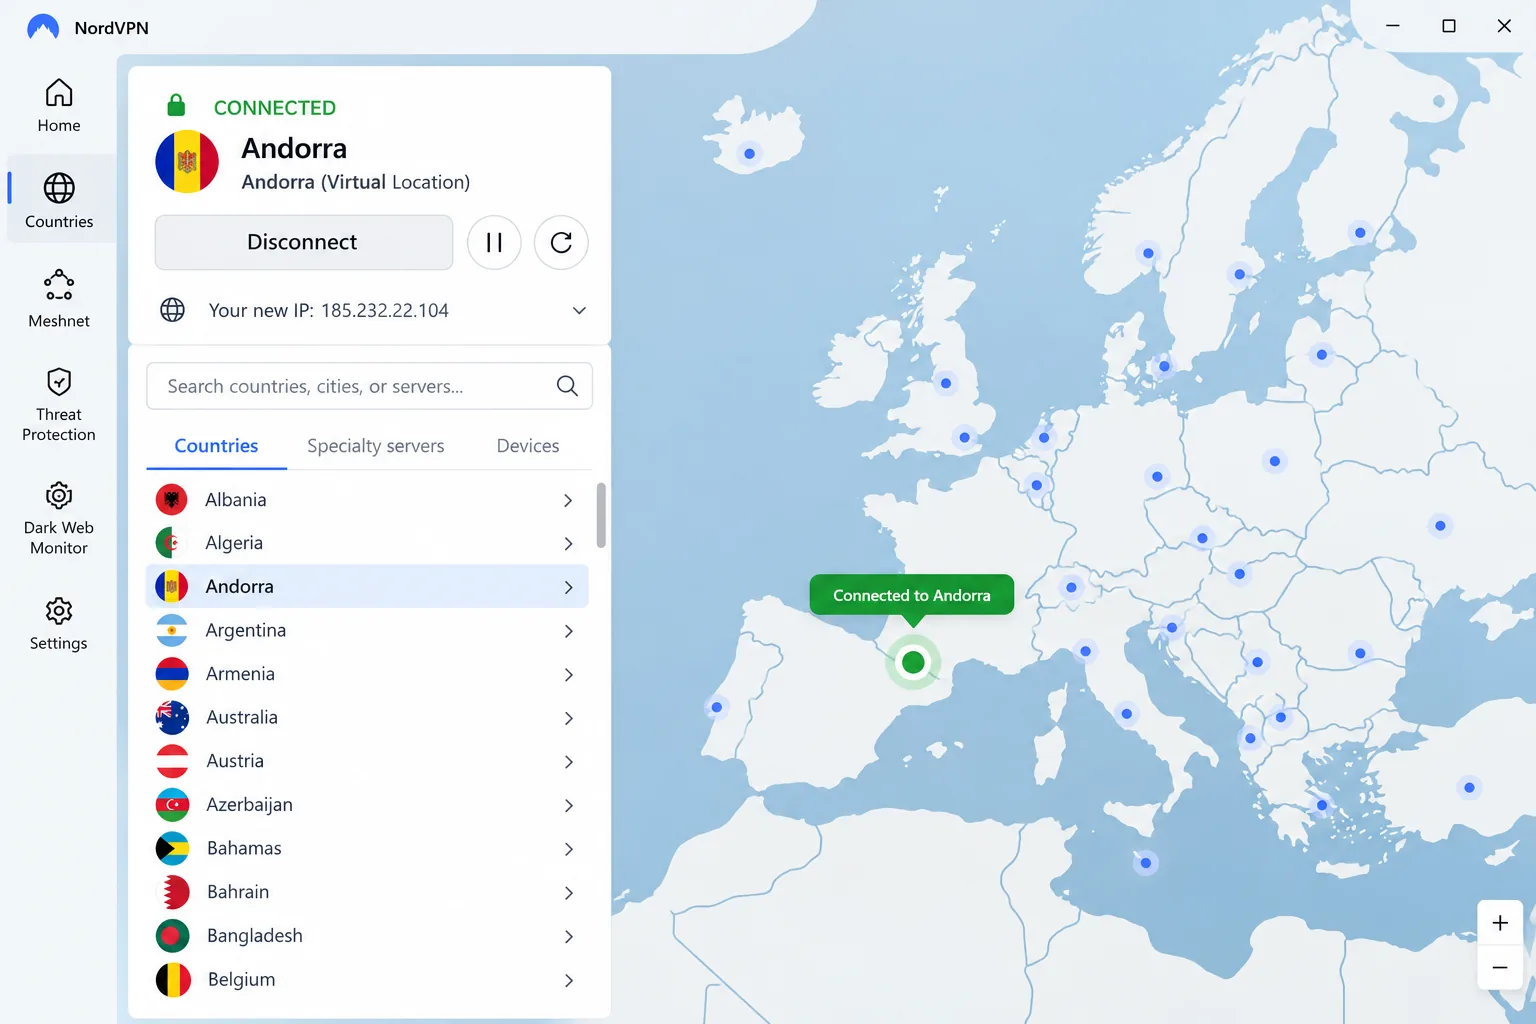This screenshot has height=1024, width=1536.
Task: Click the Belgium flag icon
Action: point(172,979)
